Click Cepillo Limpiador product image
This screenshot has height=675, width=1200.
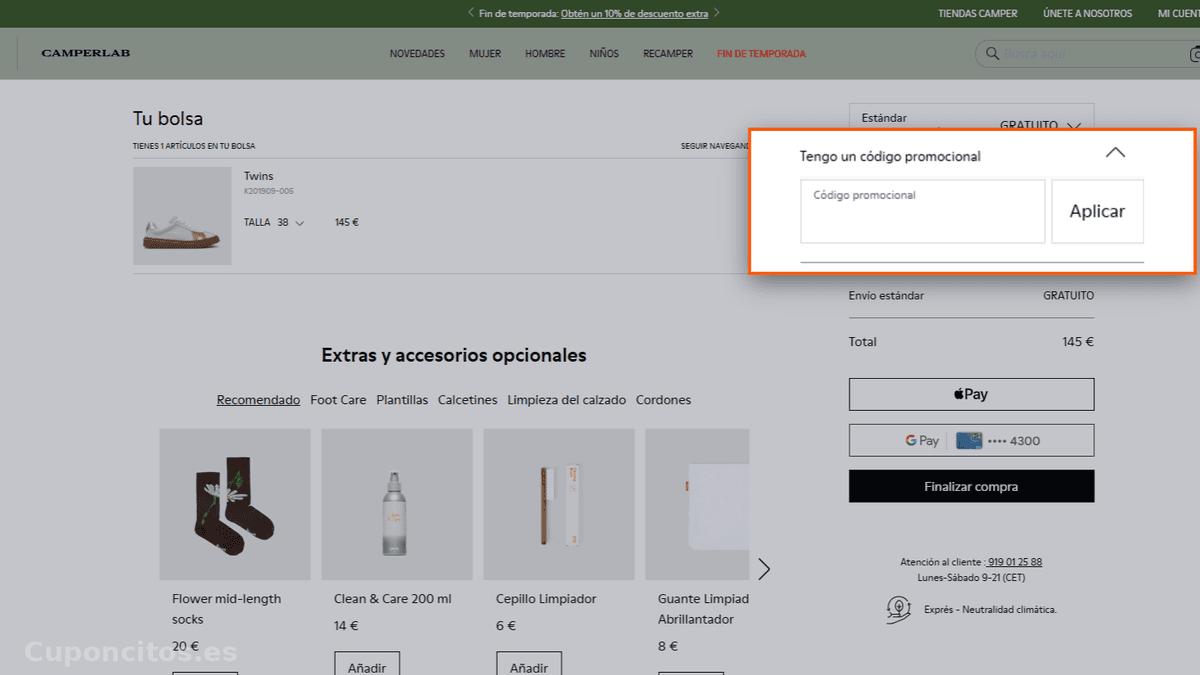[559, 504]
